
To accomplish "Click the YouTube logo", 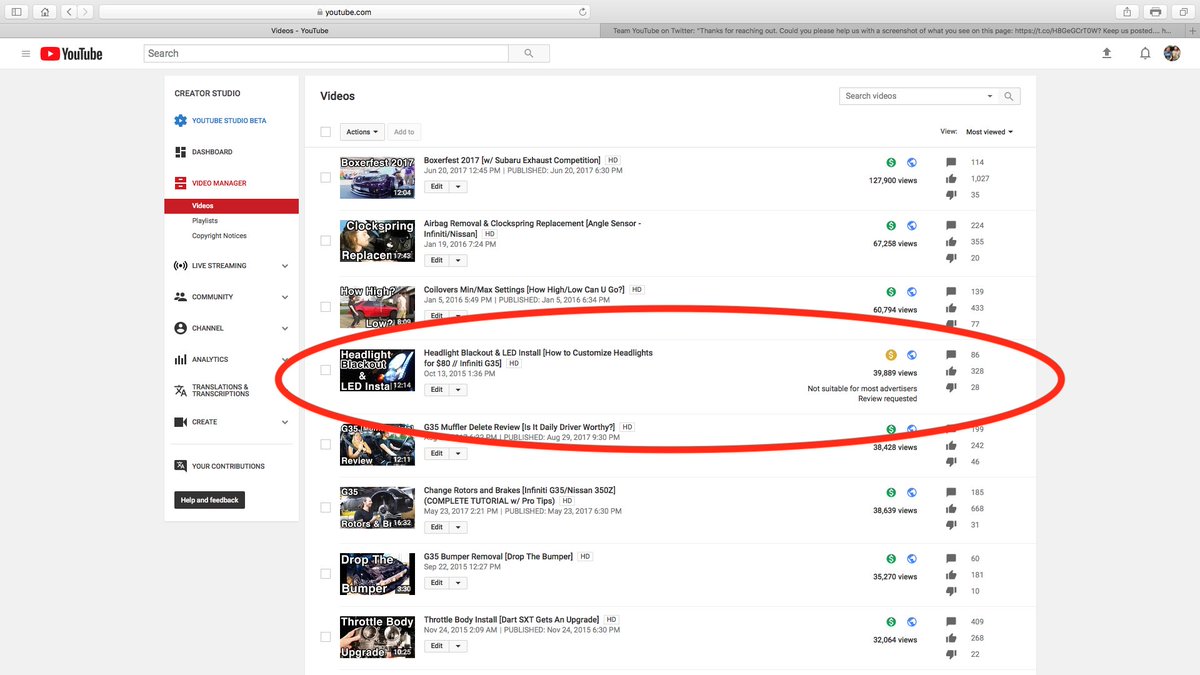I will coord(71,54).
